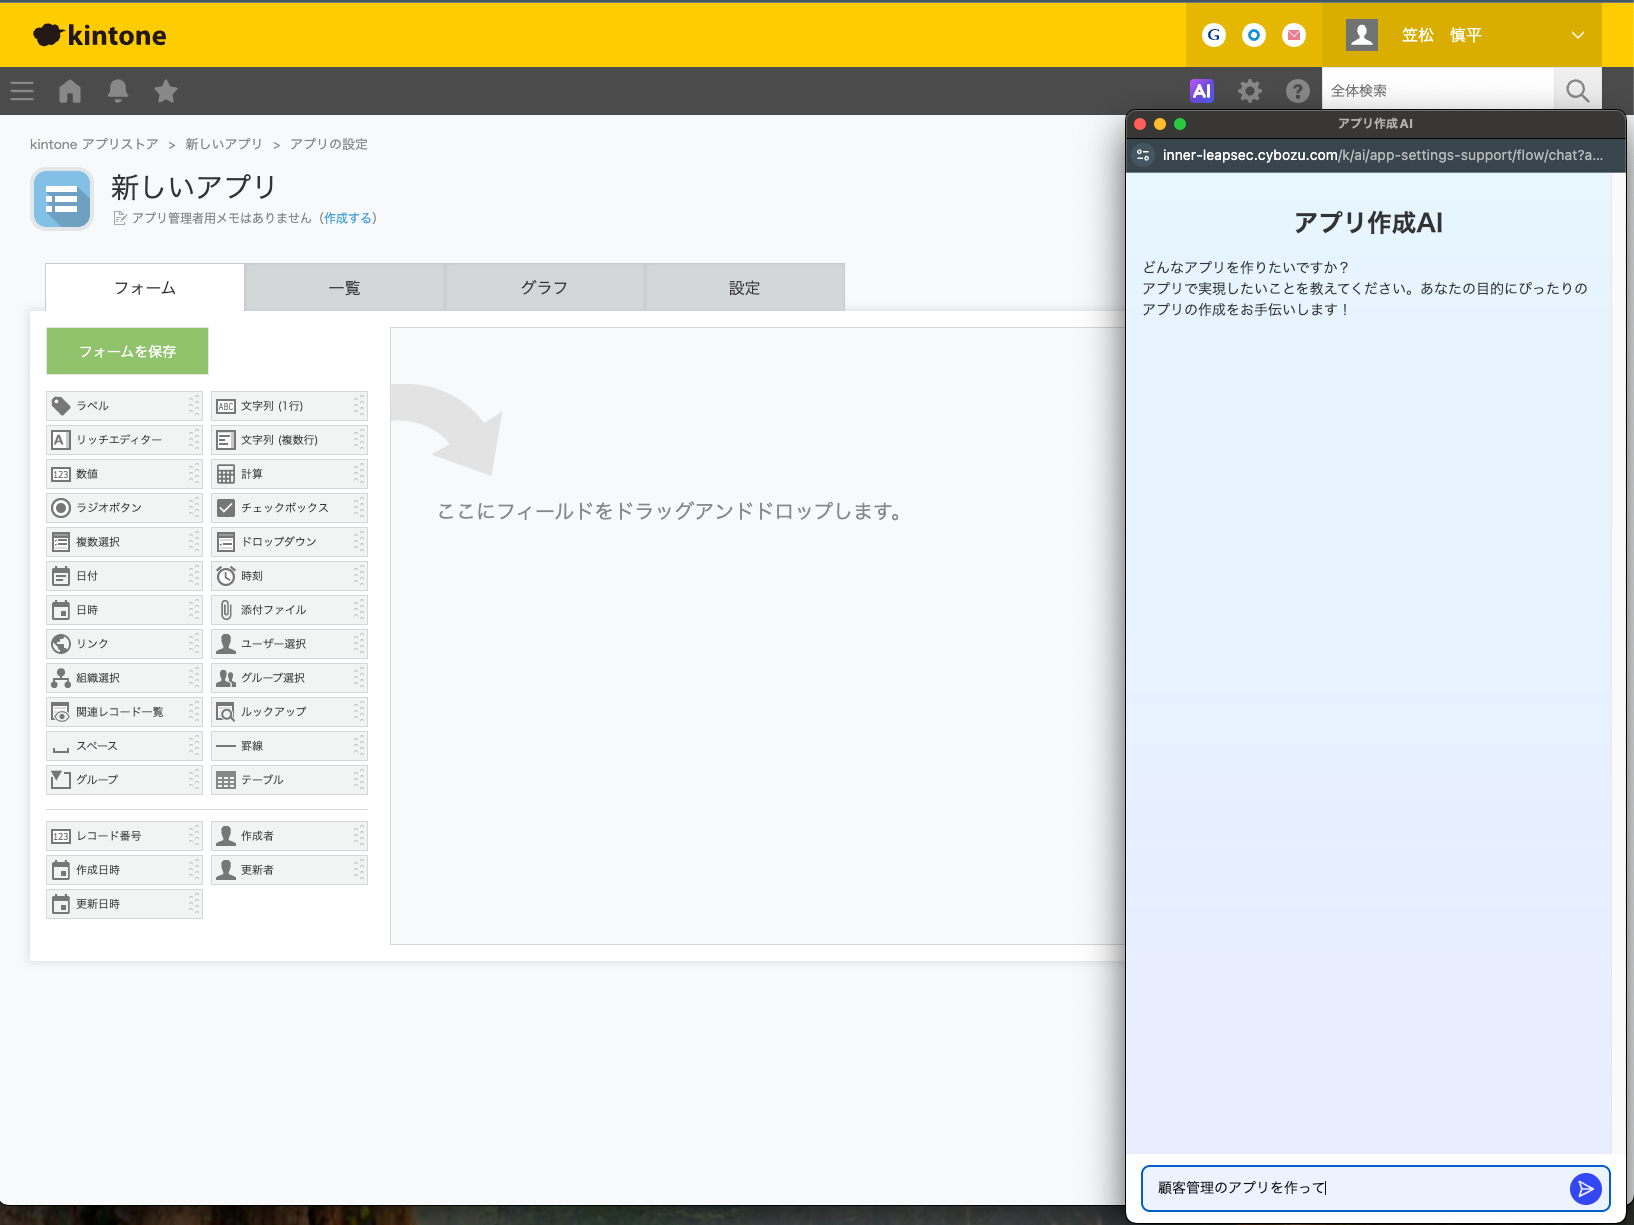Viewport: 1634px width, 1225px height.
Task: Switch to the グラフ tab
Action: (x=544, y=287)
